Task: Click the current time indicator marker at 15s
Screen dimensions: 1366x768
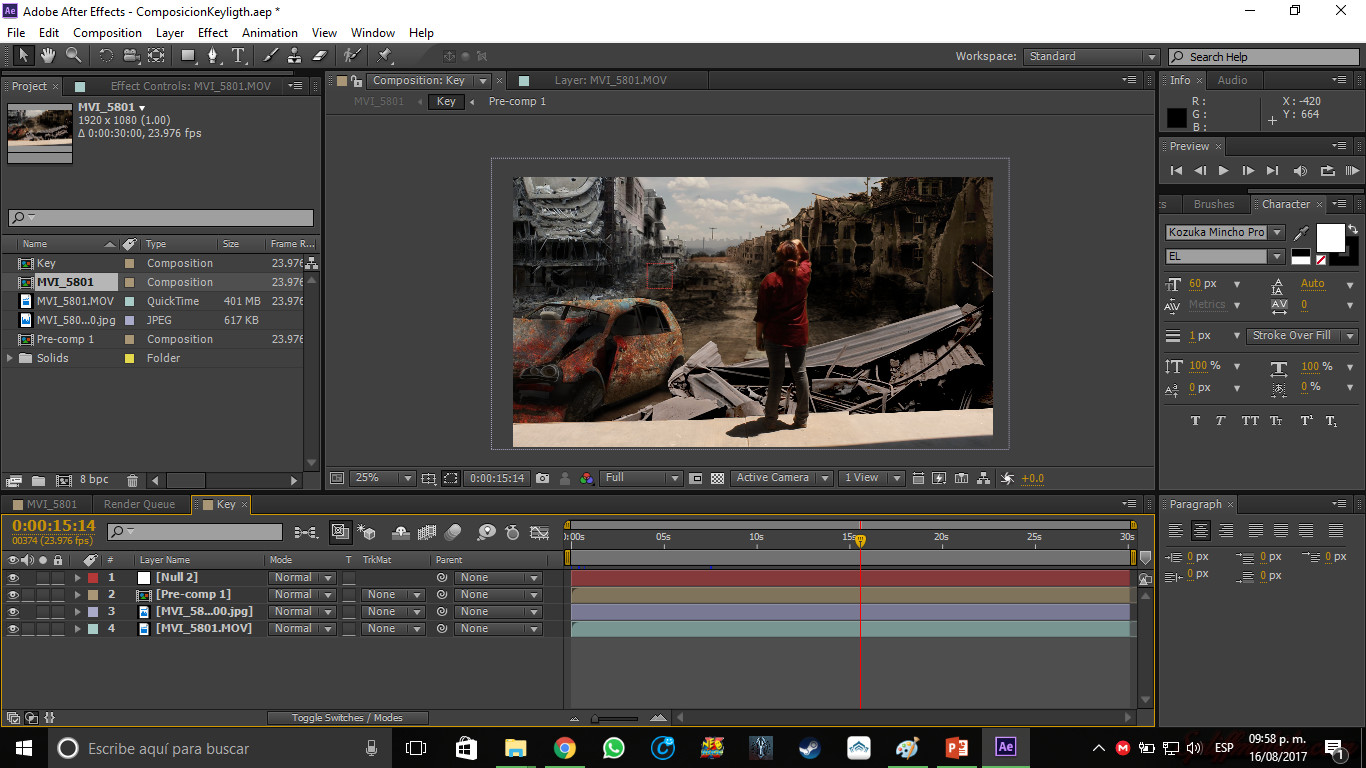Action: [860, 540]
